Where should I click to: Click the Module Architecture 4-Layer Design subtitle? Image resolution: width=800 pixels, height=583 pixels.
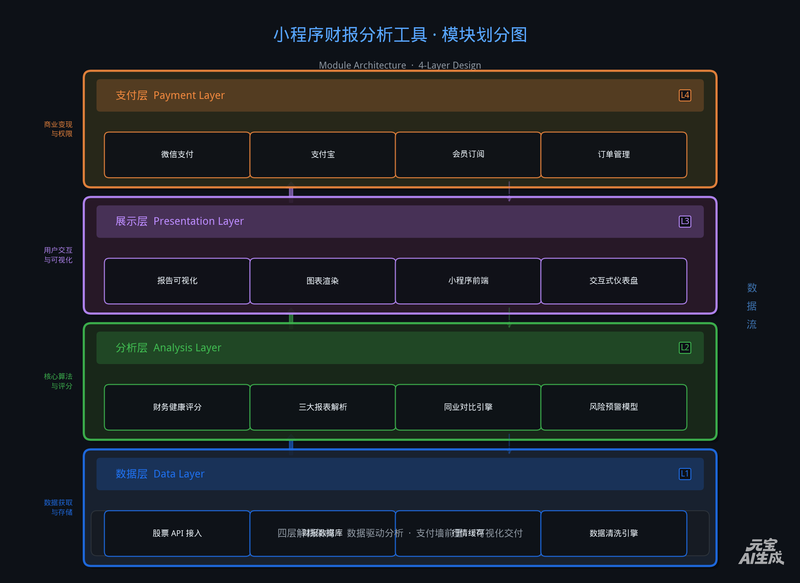pyautogui.click(x=400, y=65)
